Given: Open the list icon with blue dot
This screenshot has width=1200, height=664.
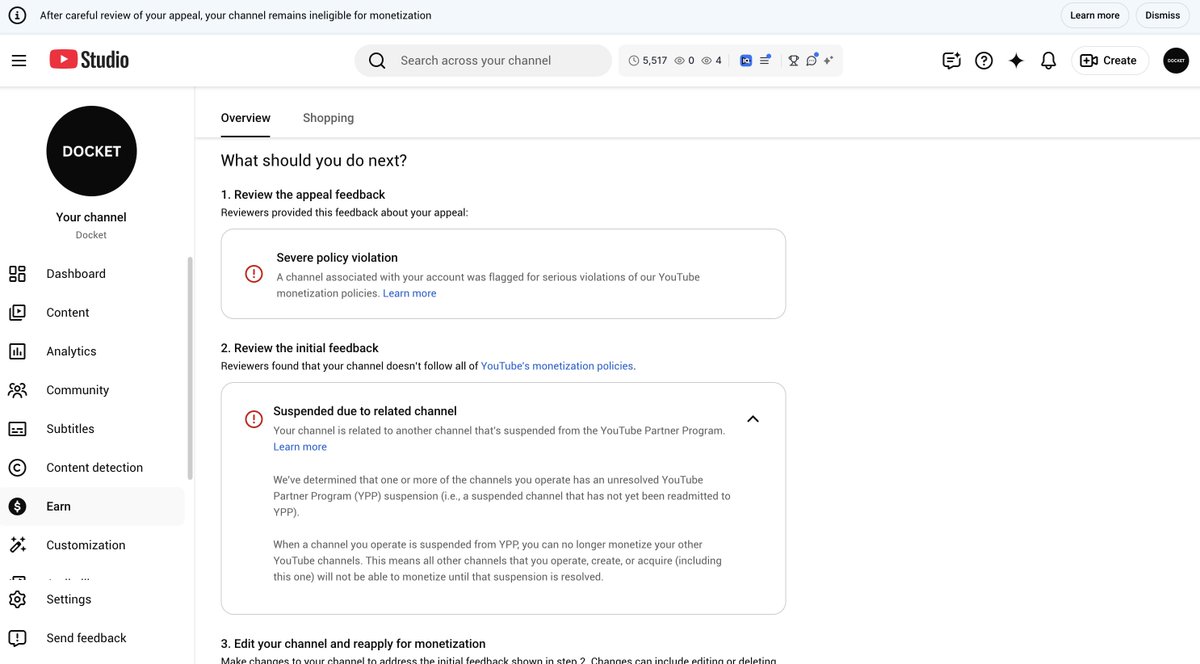Looking at the screenshot, I should (765, 60).
